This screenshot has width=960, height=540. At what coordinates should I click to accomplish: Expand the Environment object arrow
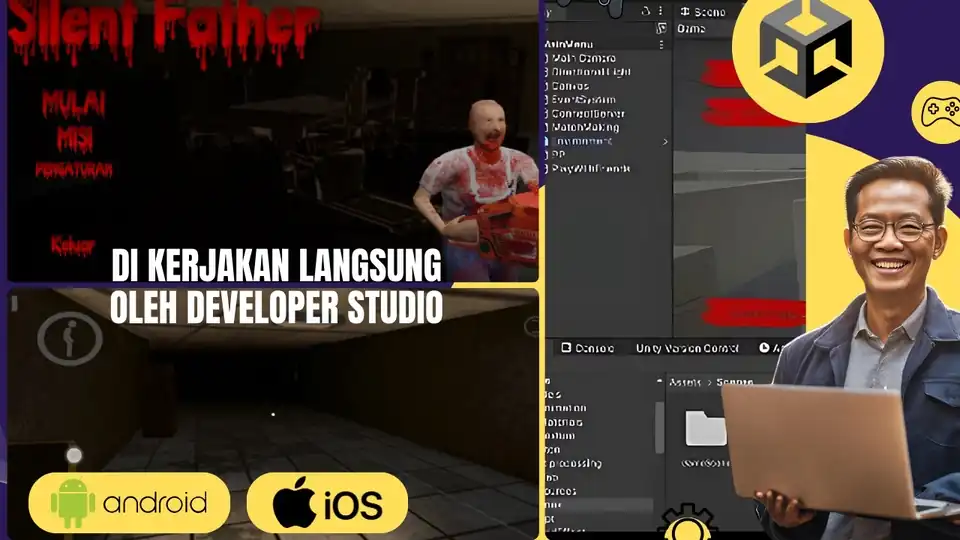[666, 141]
